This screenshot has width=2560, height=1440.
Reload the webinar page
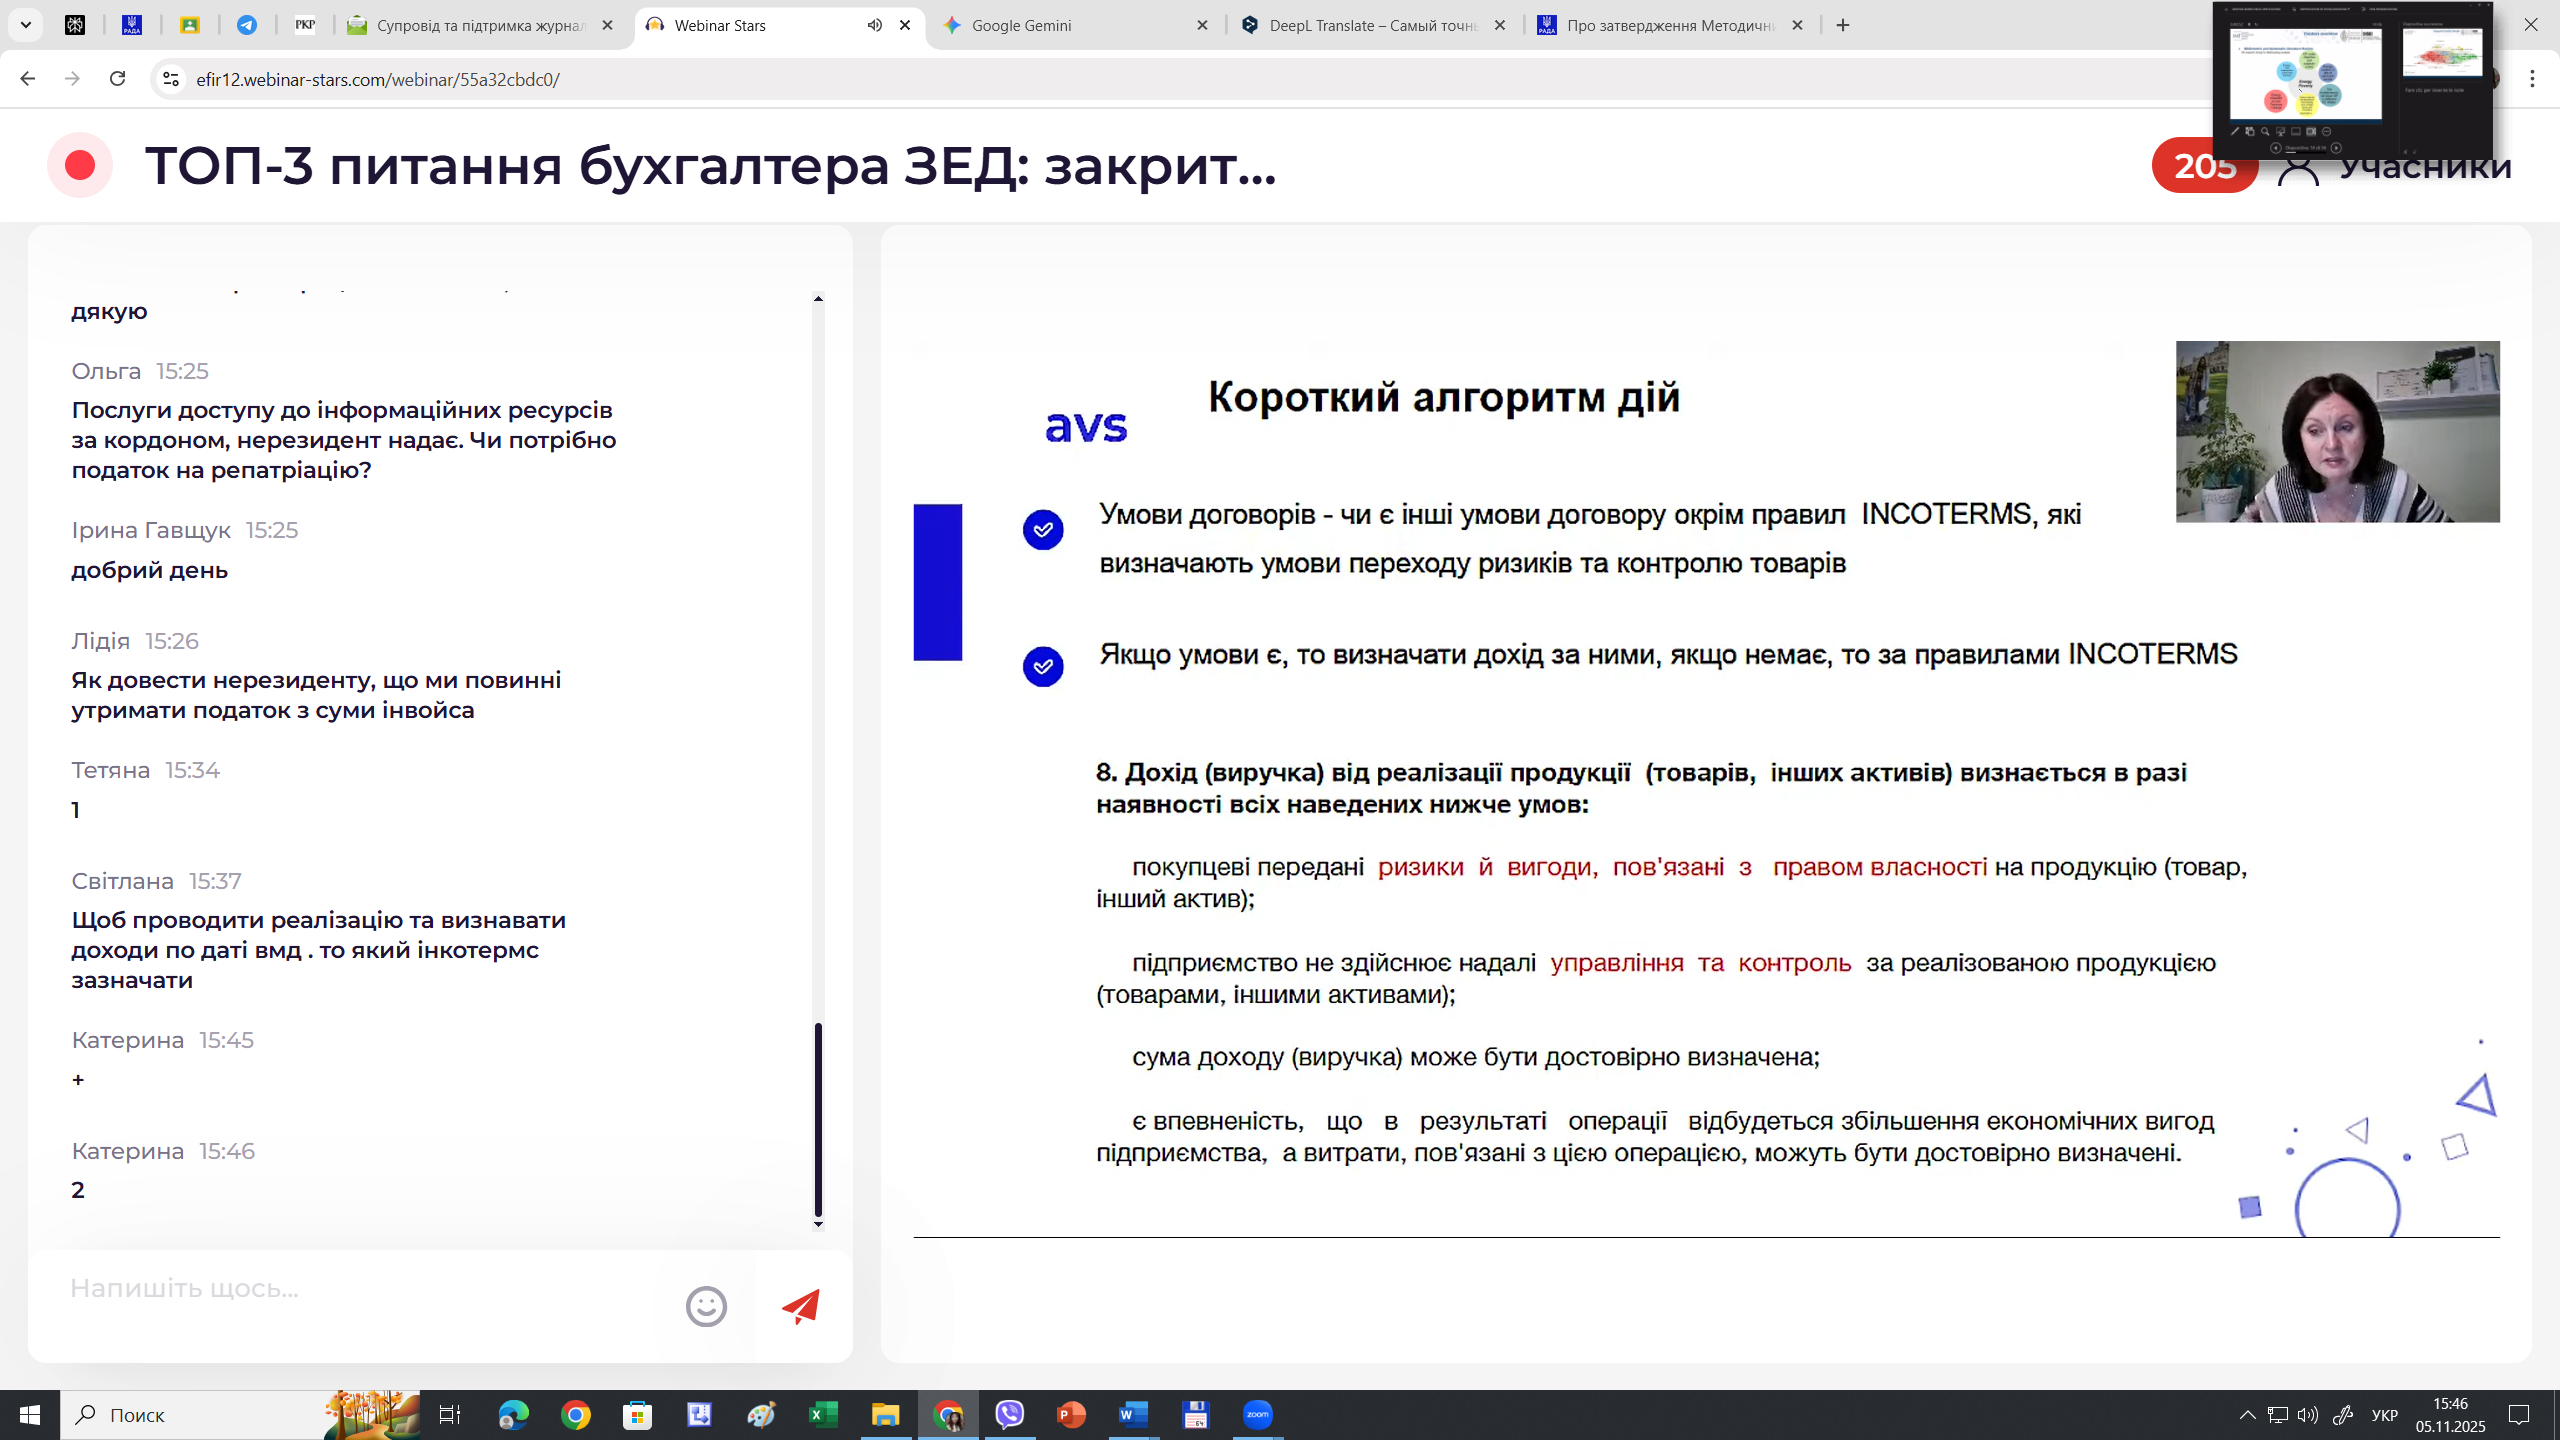coord(117,79)
